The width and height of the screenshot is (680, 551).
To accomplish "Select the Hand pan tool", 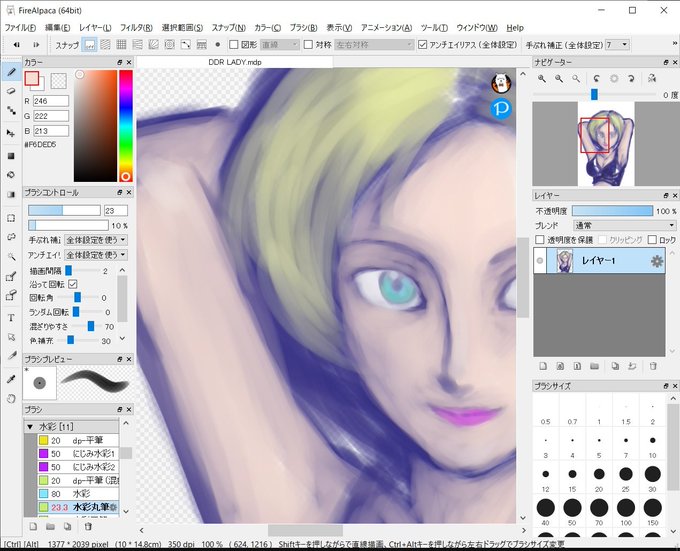I will click(11, 398).
